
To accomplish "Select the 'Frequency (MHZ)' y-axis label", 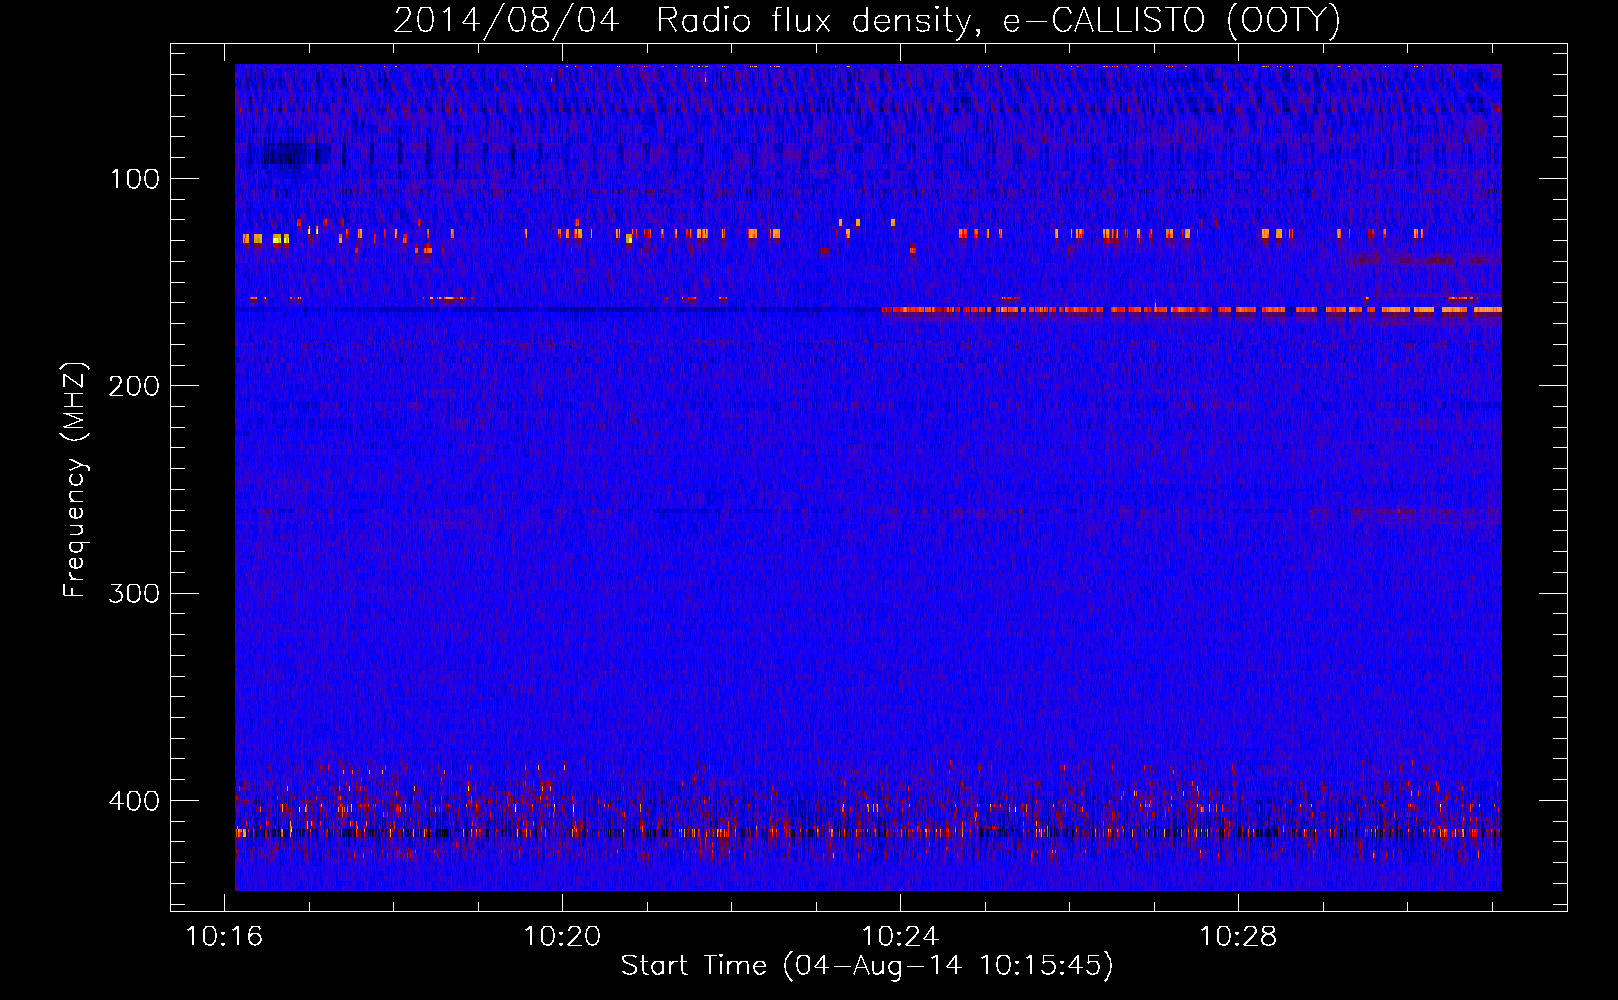I will pyautogui.click(x=75, y=480).
